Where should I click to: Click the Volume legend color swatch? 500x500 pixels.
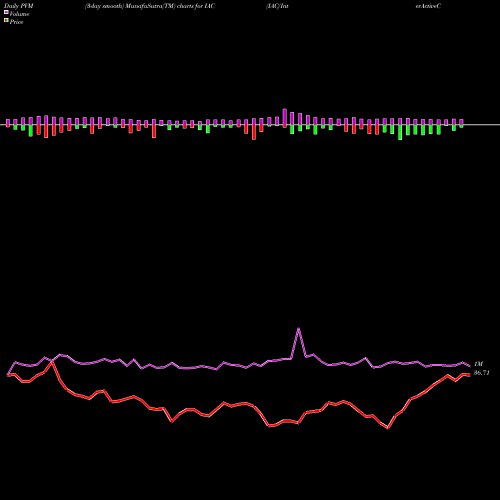click(x=6, y=12)
